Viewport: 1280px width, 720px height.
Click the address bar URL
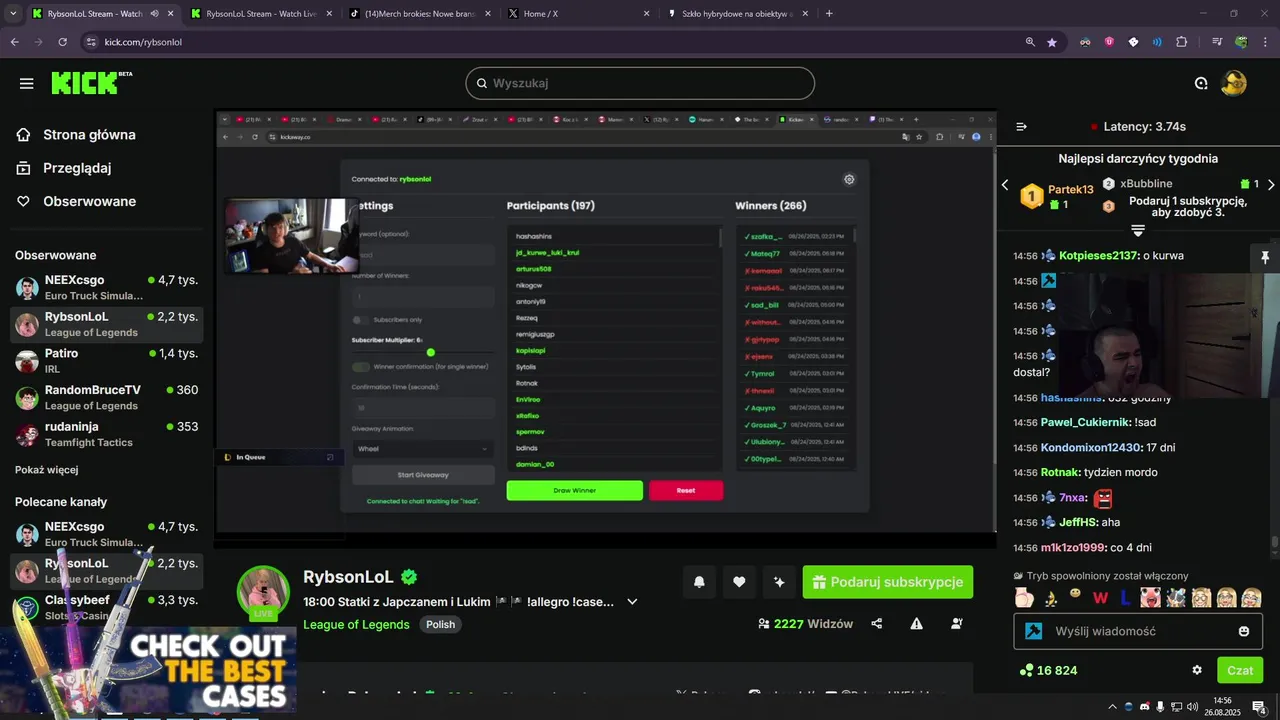tap(143, 42)
